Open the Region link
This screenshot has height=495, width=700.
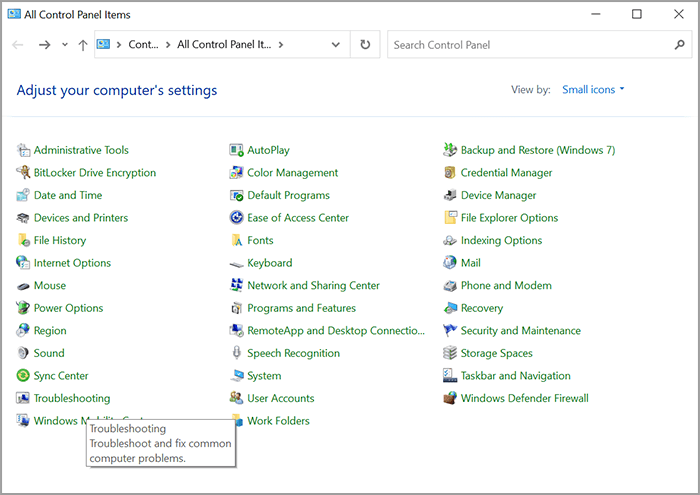(50, 331)
